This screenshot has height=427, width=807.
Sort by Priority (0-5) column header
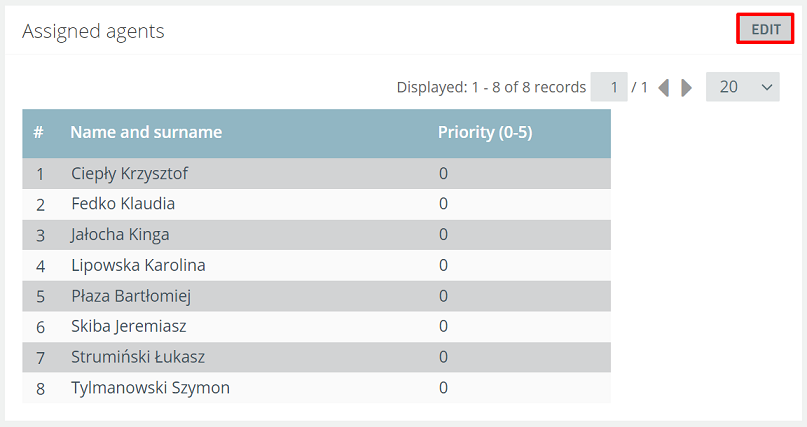[x=485, y=132]
